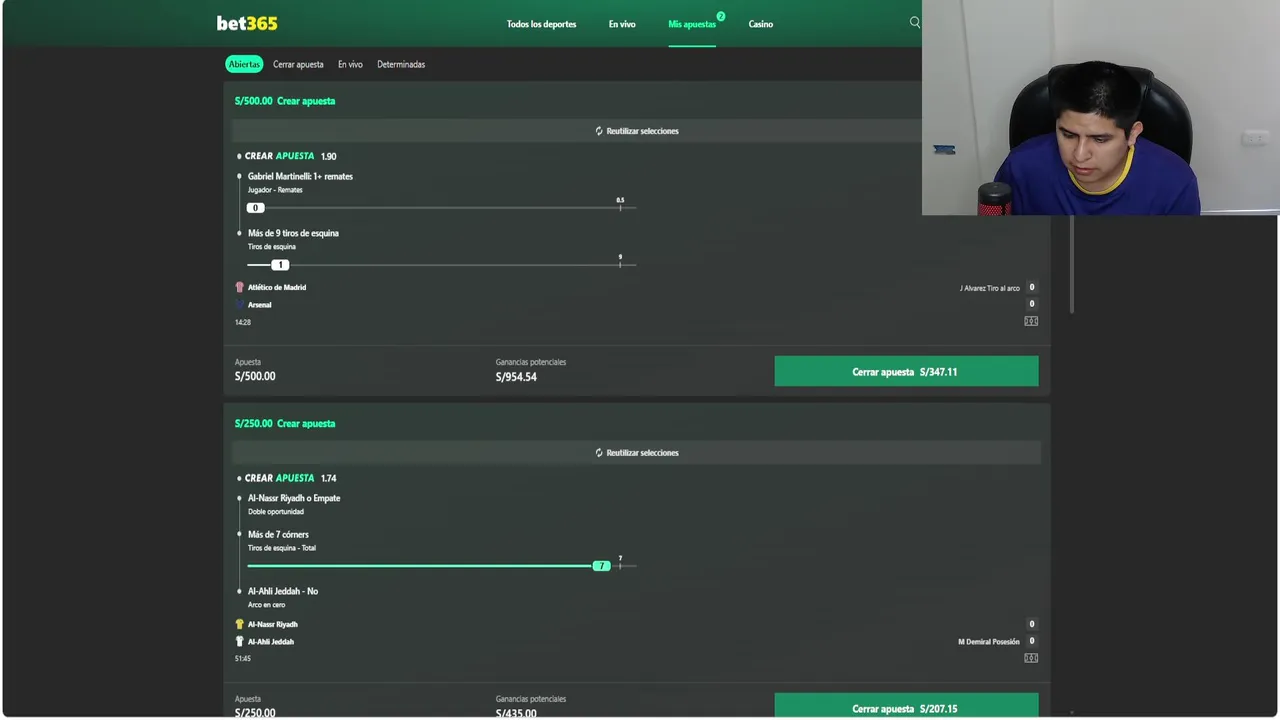Click J Alvarez Tiro al arco commentary
The height and width of the screenshot is (720, 1280).
coord(990,288)
